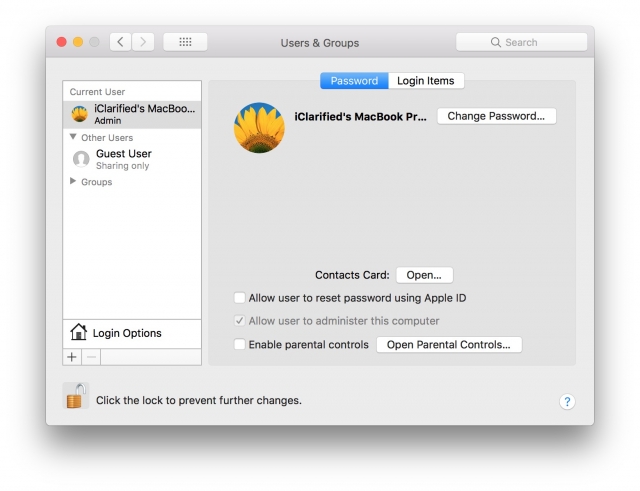Enable reset password using Apple ID
The height and width of the screenshot is (491, 640).
tap(239, 298)
